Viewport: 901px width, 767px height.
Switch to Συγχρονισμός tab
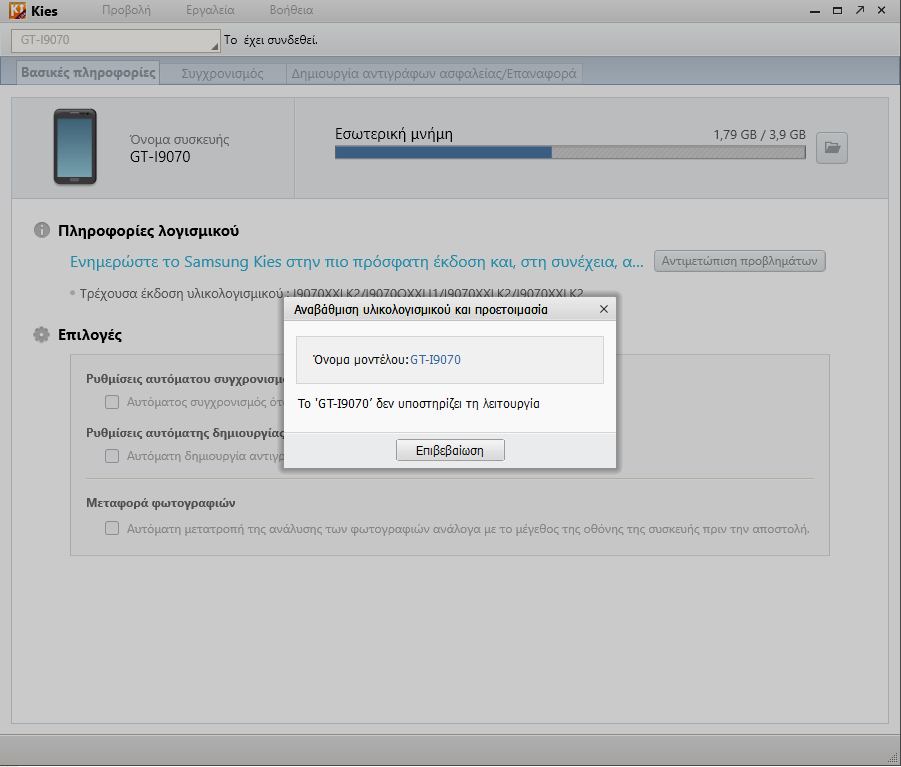[x=222, y=74]
